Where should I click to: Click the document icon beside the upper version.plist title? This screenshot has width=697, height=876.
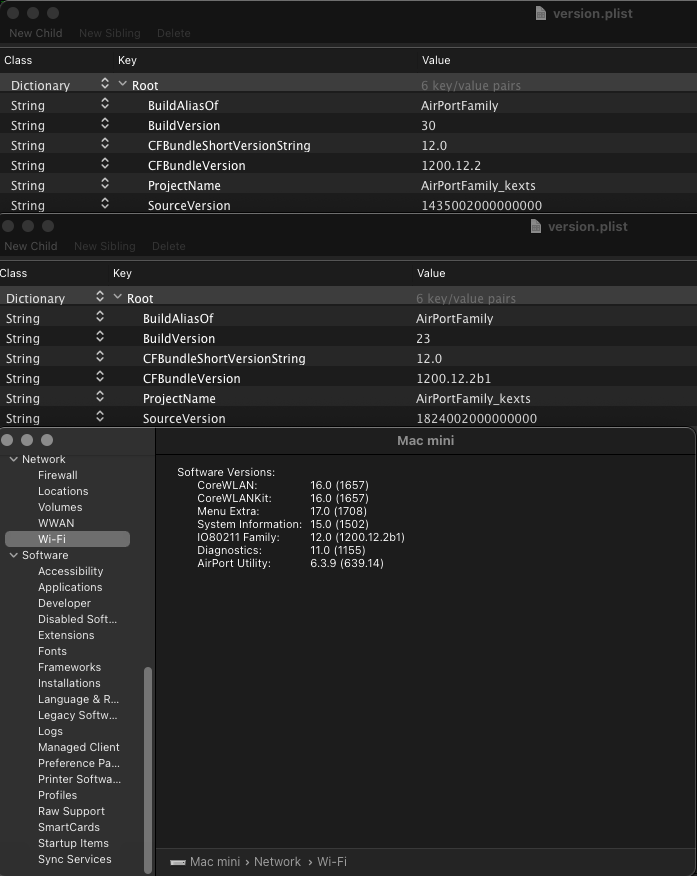click(540, 13)
